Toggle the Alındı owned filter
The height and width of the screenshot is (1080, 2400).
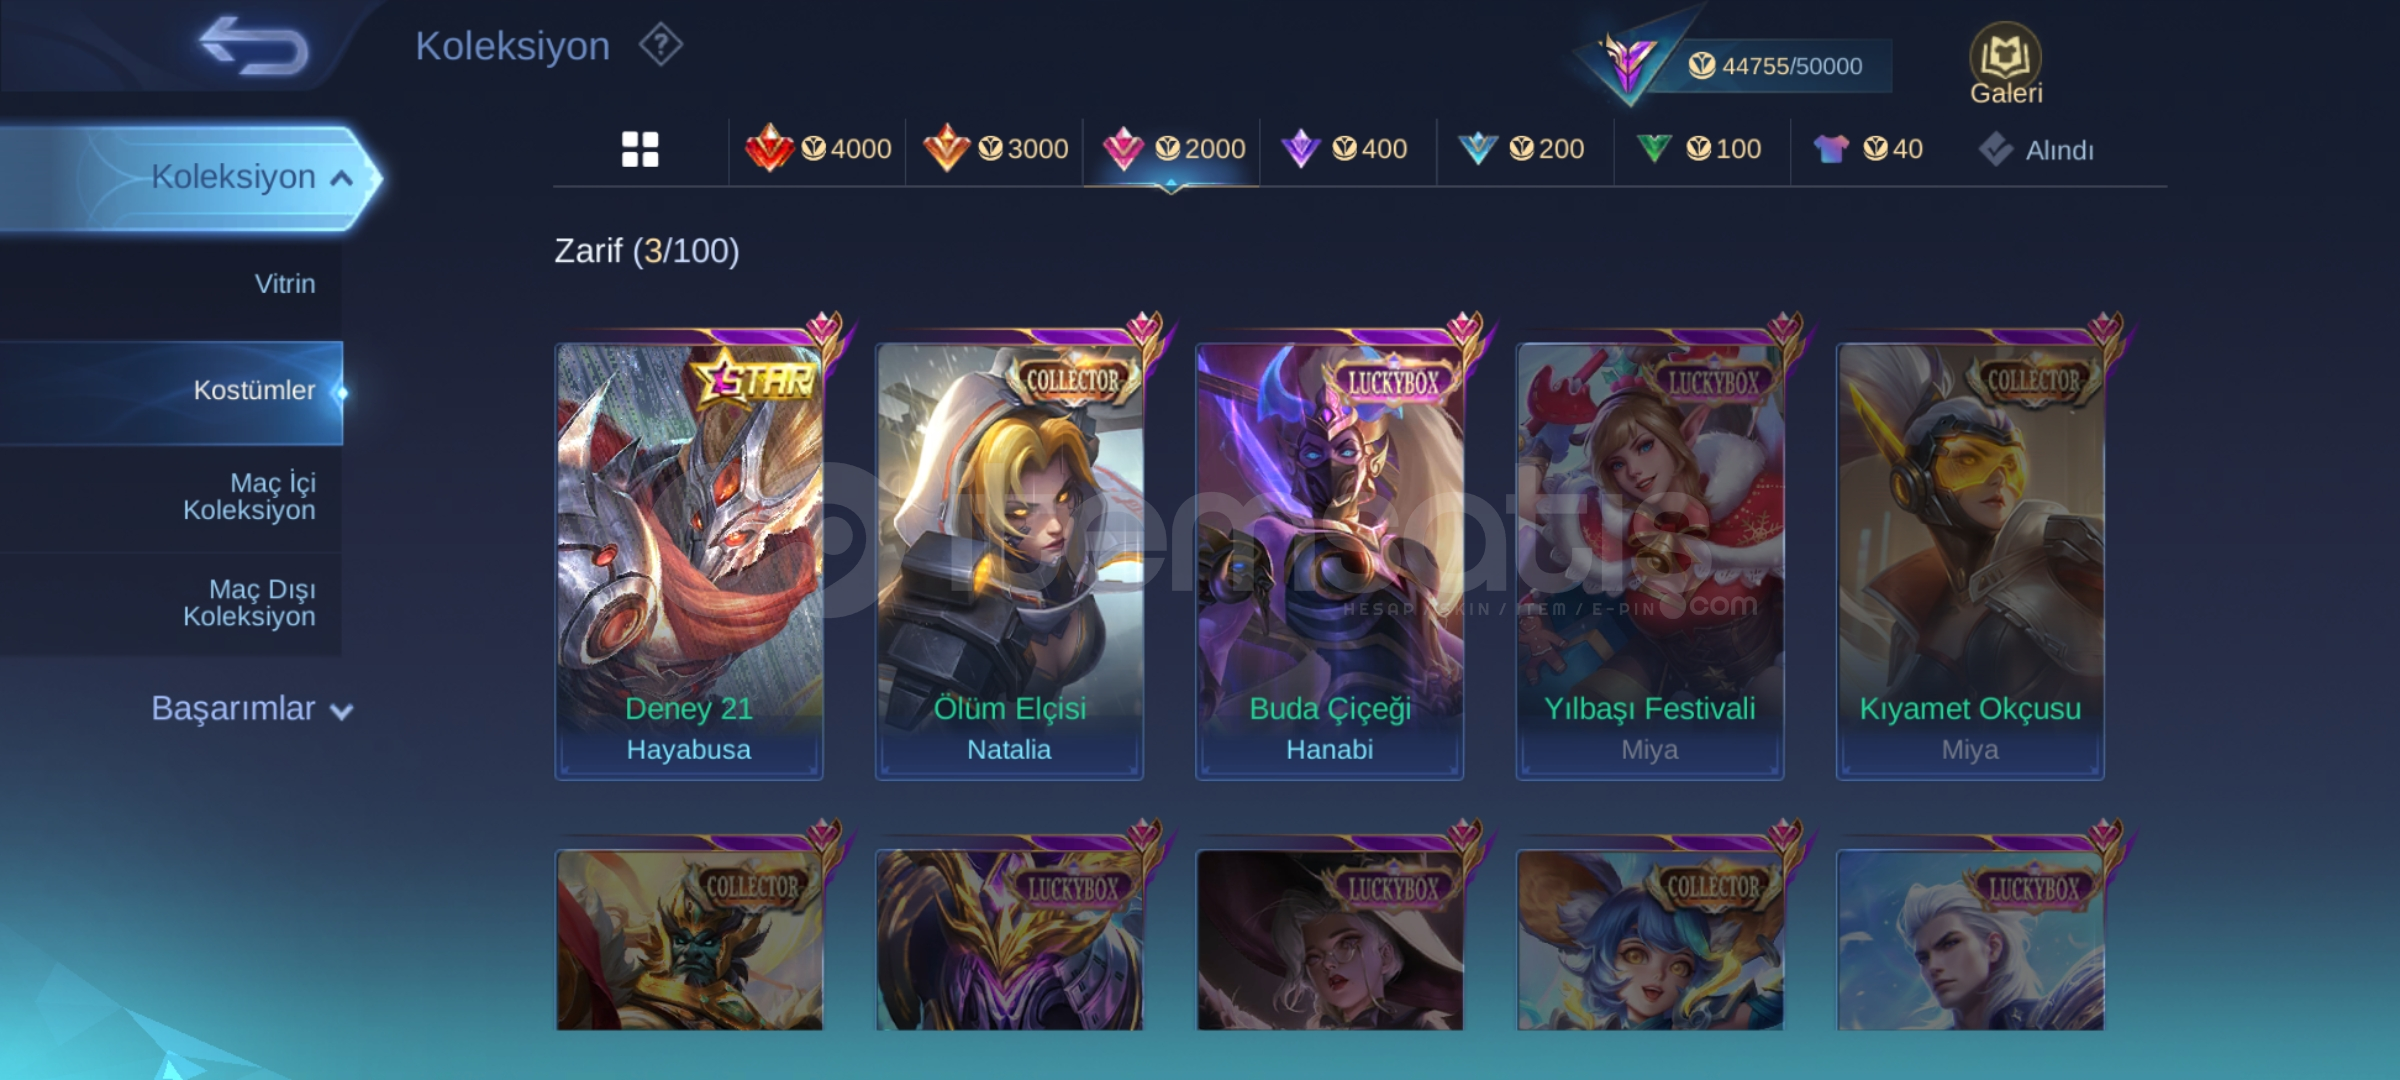point(2036,150)
